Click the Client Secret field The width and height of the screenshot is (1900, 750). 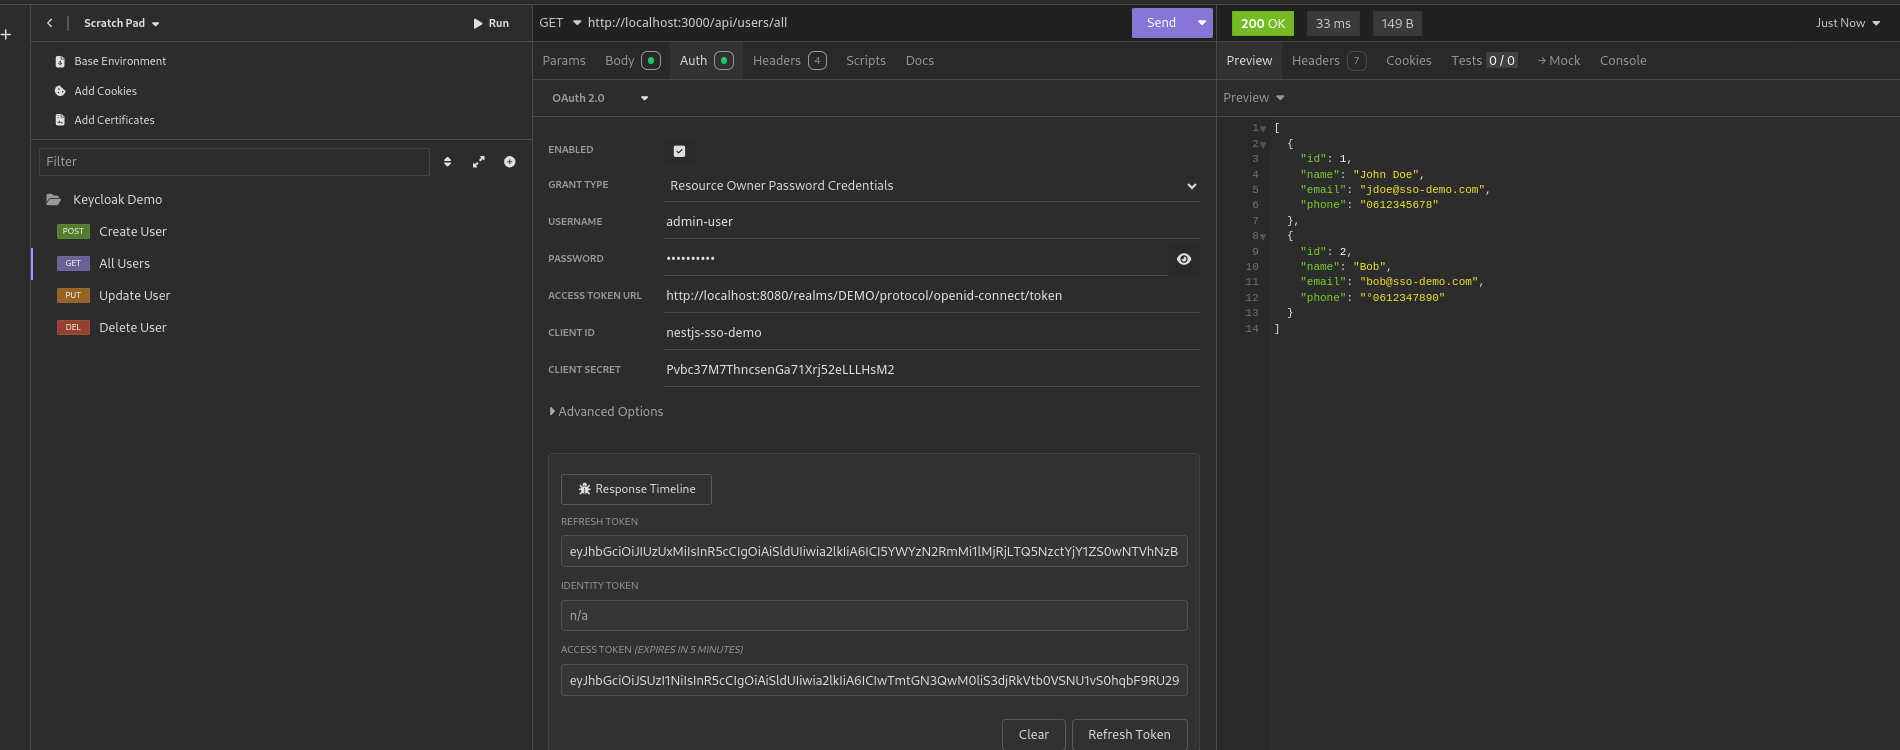932,370
